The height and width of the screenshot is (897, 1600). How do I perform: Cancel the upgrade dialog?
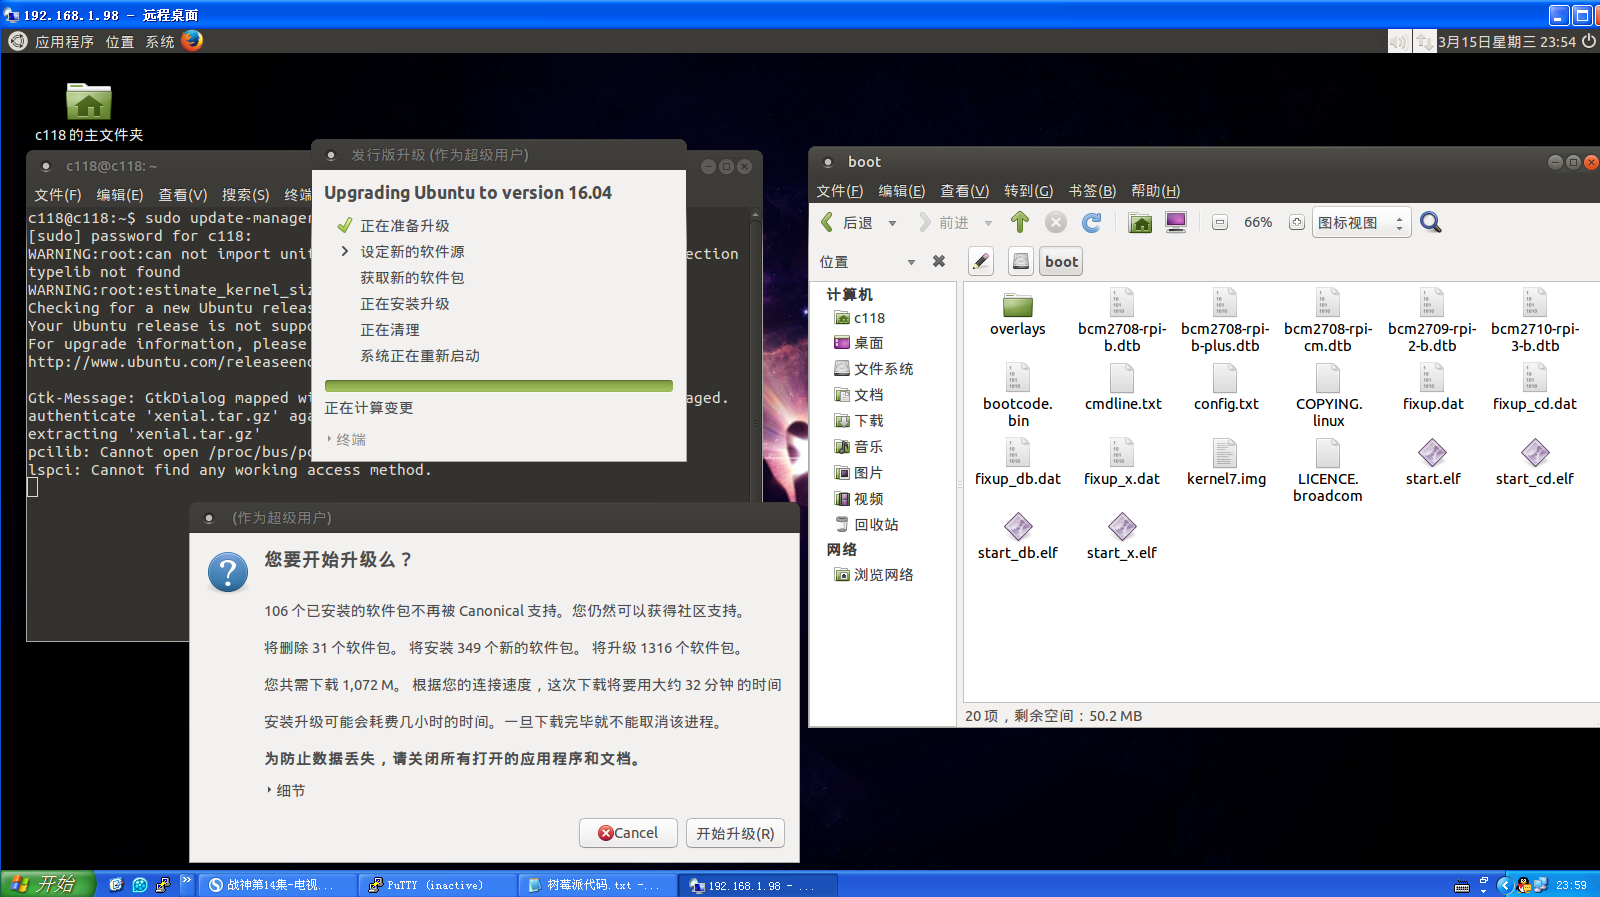(628, 833)
